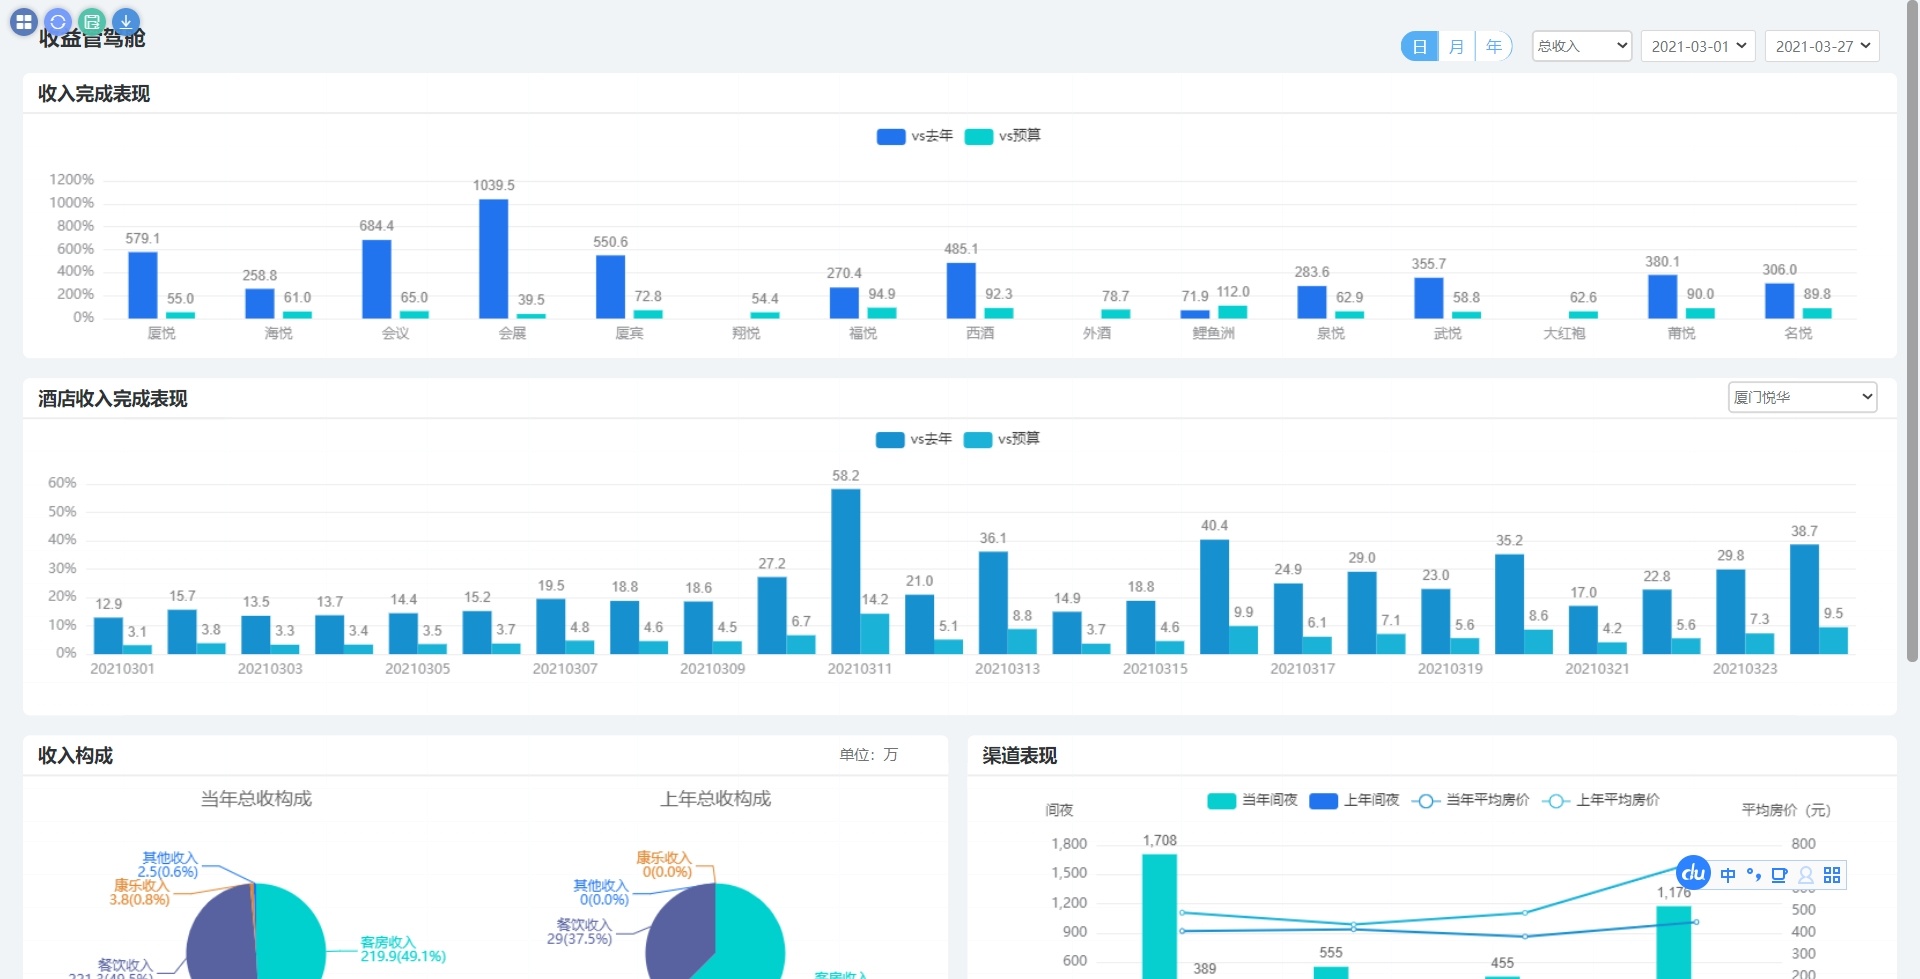Click the 餐饮收入 29(37.5%) label in 上年总收构成
Viewport: 1920px width, 979px height.
click(580, 931)
